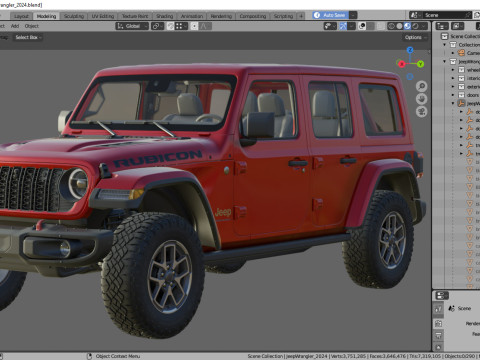The image size is (480, 360).
Task: Open the Animation workspace tab
Action: [x=192, y=16]
